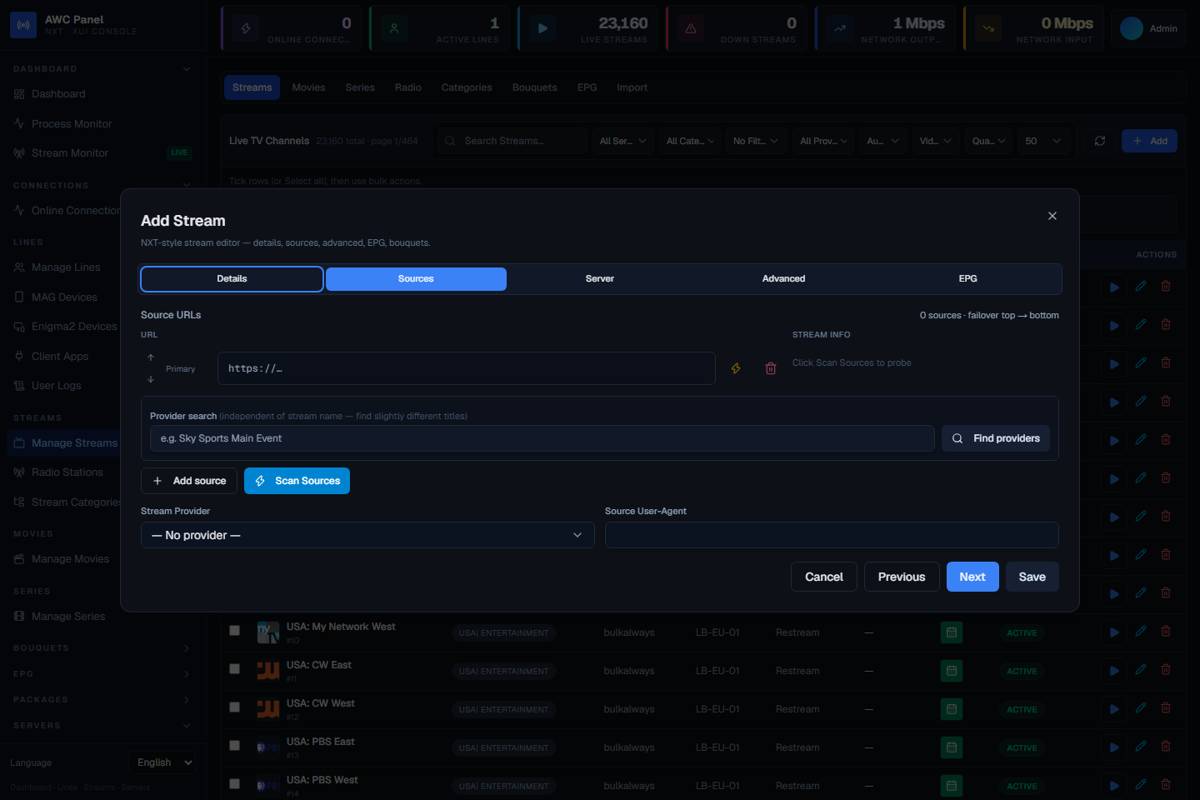Image resolution: width=1200 pixels, height=800 pixels.
Task: Close the Add Stream dialog
Action: 1052,216
